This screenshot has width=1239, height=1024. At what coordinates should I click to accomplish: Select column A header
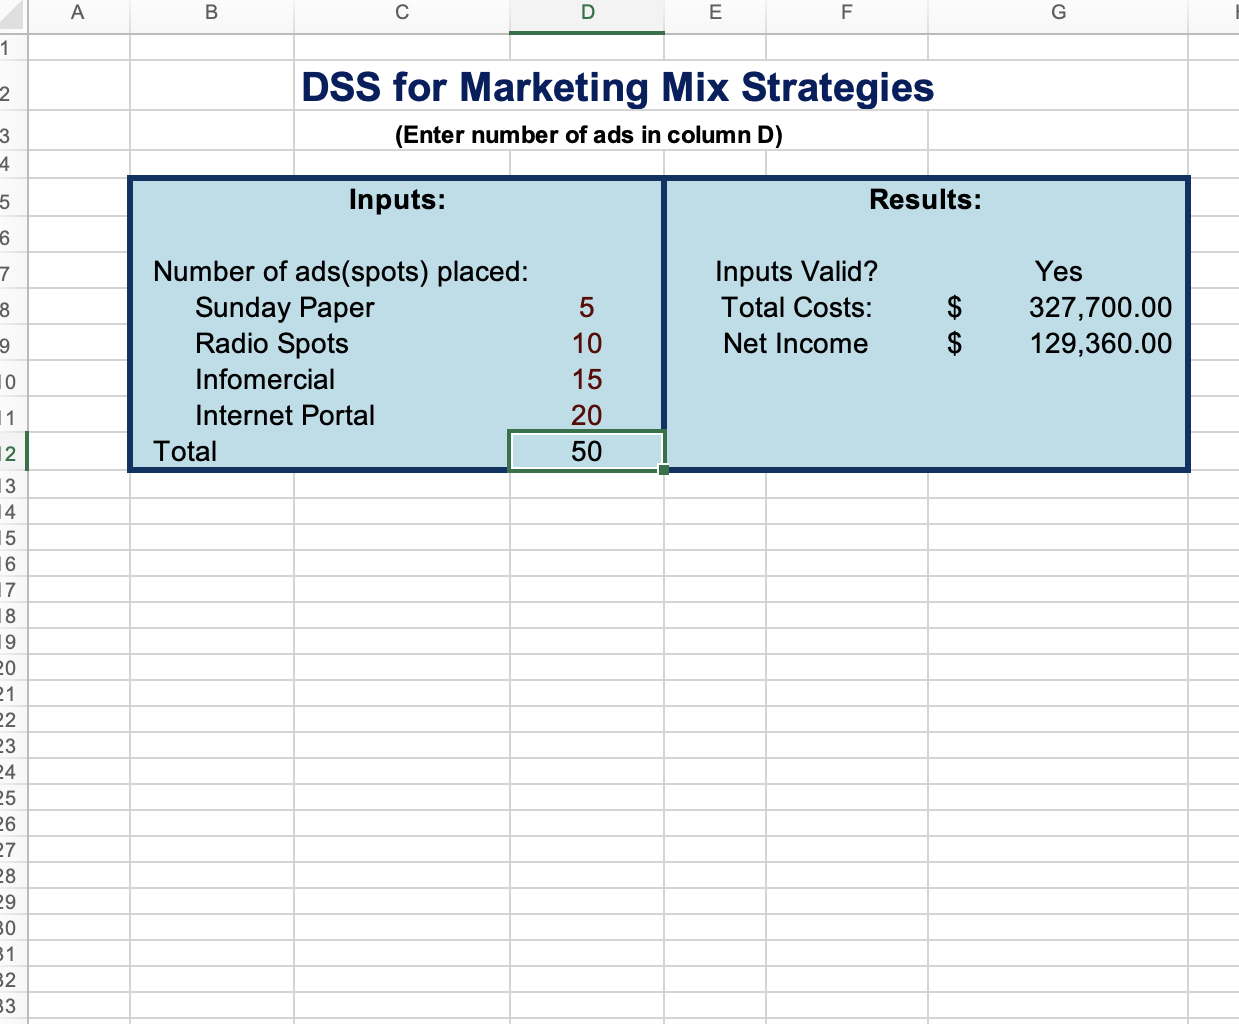pos(78,13)
